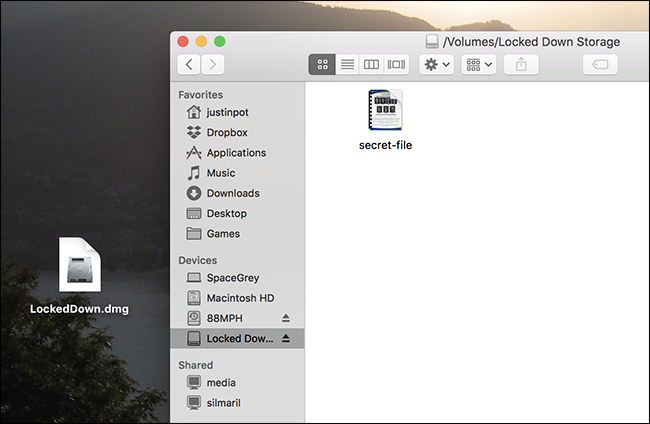This screenshot has width=650, height=424.
Task: Switch to Cover Flow view
Action: [396, 64]
